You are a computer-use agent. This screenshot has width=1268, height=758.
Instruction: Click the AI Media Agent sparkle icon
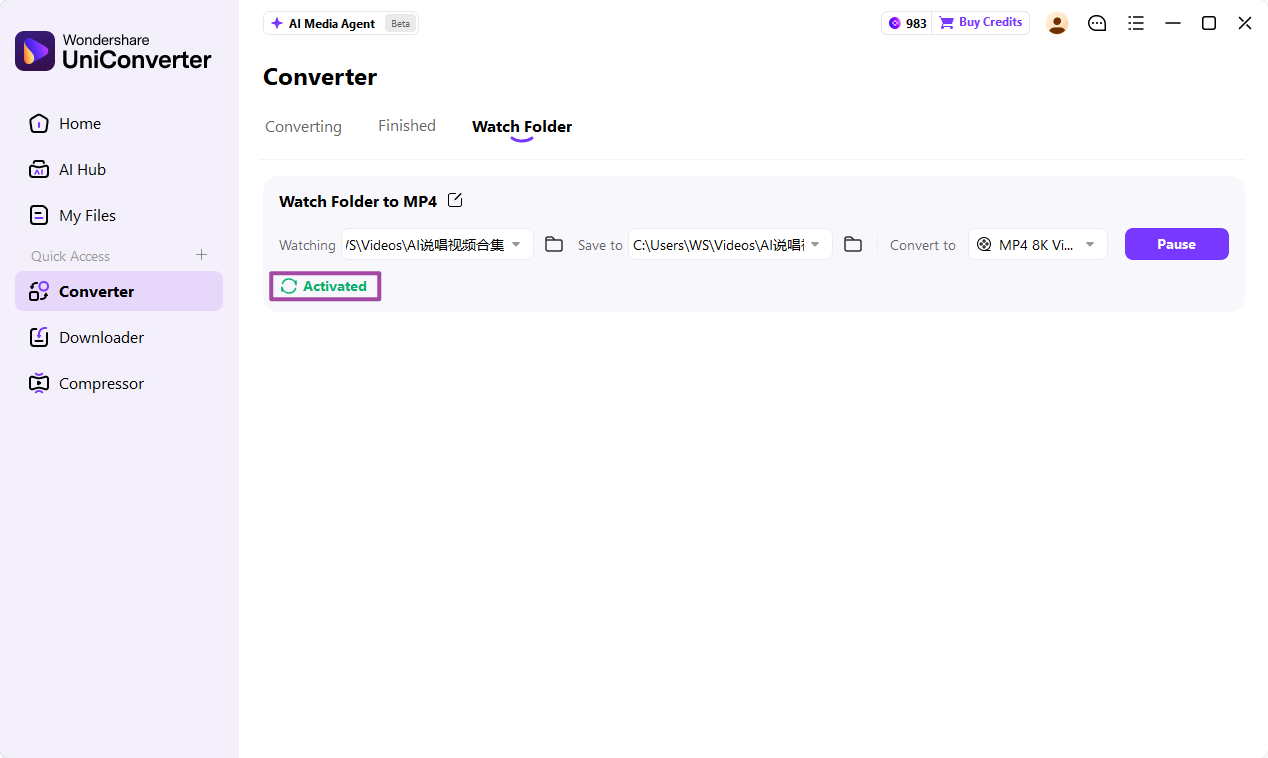click(x=277, y=23)
